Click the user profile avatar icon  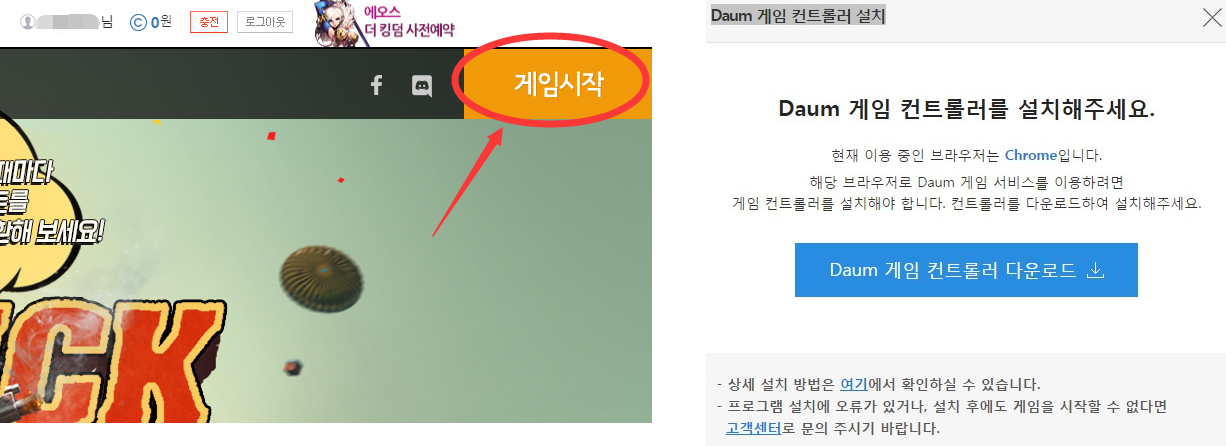click(x=27, y=21)
